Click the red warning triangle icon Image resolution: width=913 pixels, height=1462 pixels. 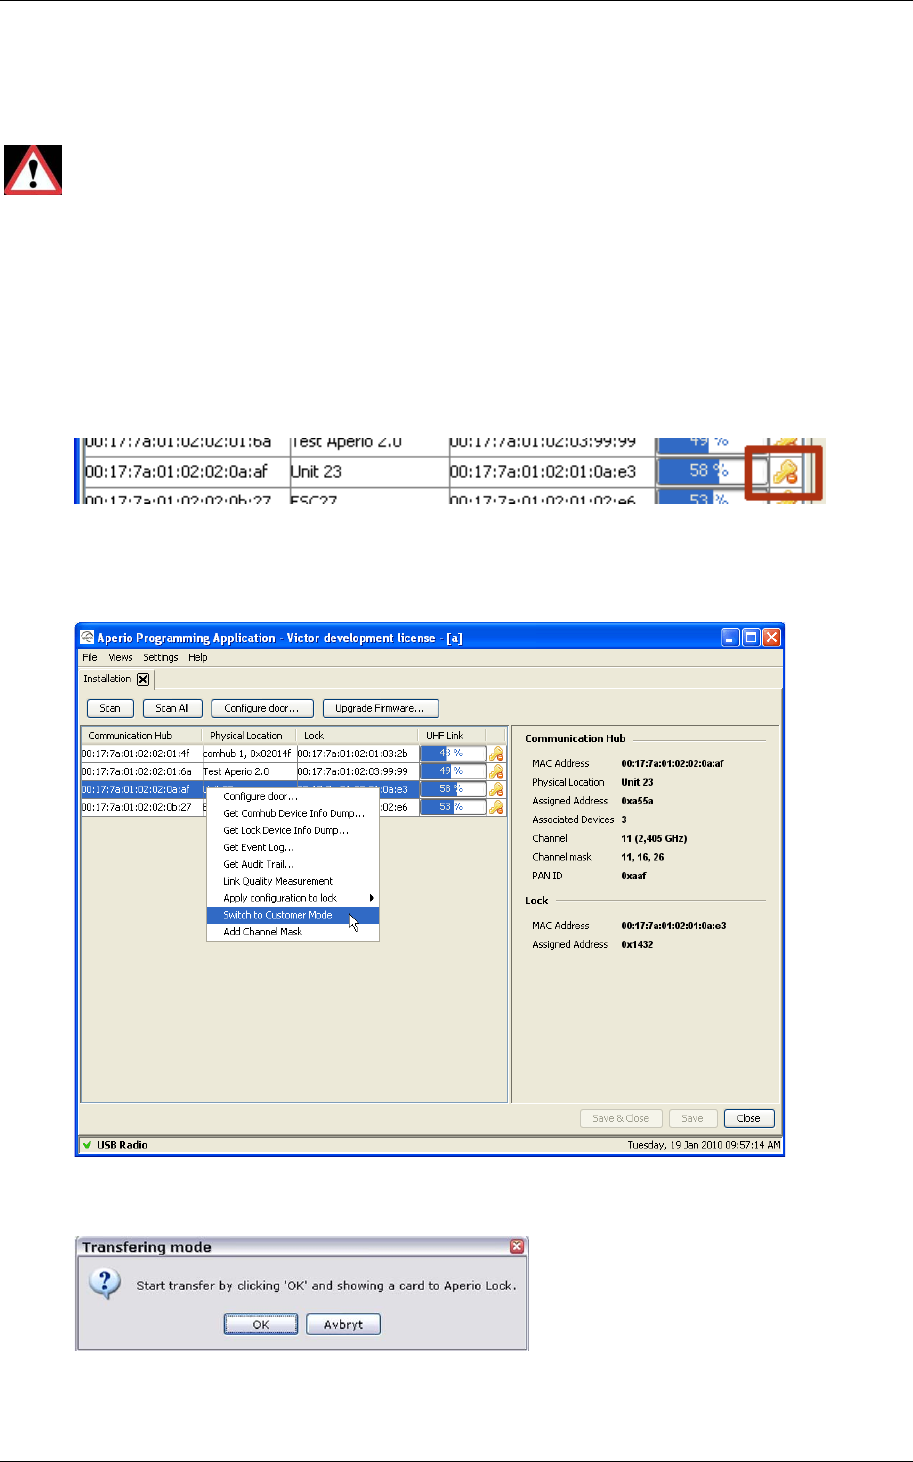tap(33, 169)
